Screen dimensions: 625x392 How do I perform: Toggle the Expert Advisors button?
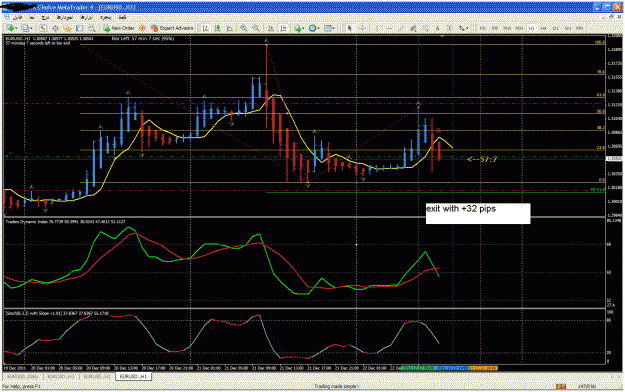(x=172, y=28)
